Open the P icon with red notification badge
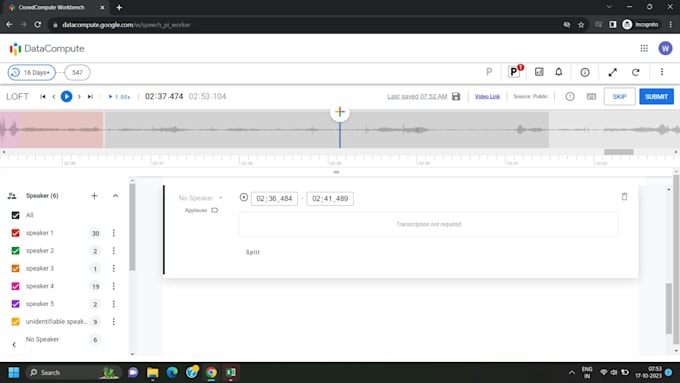 click(514, 72)
